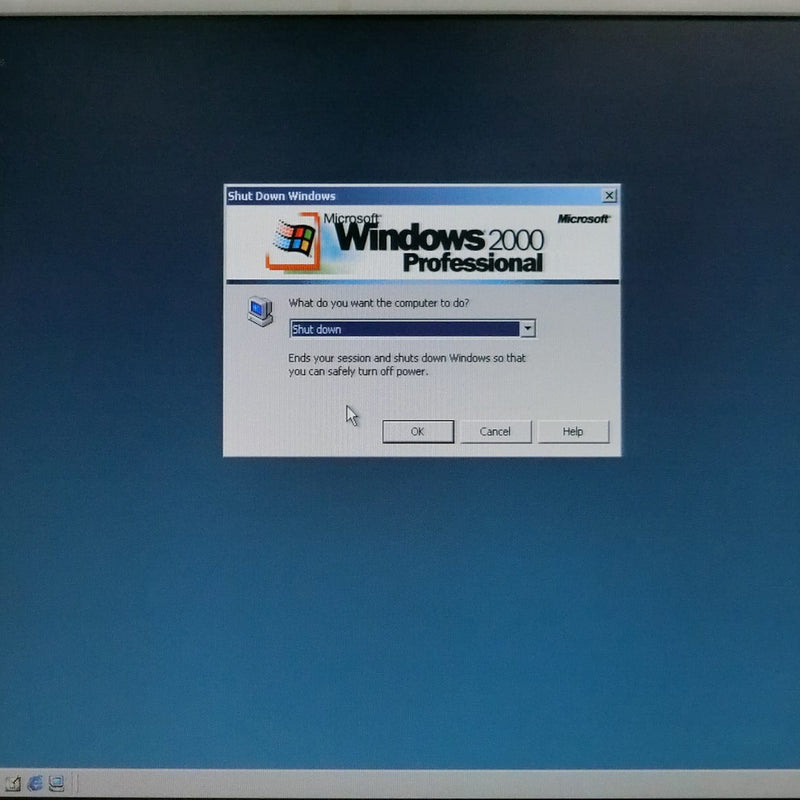Click Quick Launch icon right of Internet Explorer
800x800 pixels.
(x=58, y=782)
